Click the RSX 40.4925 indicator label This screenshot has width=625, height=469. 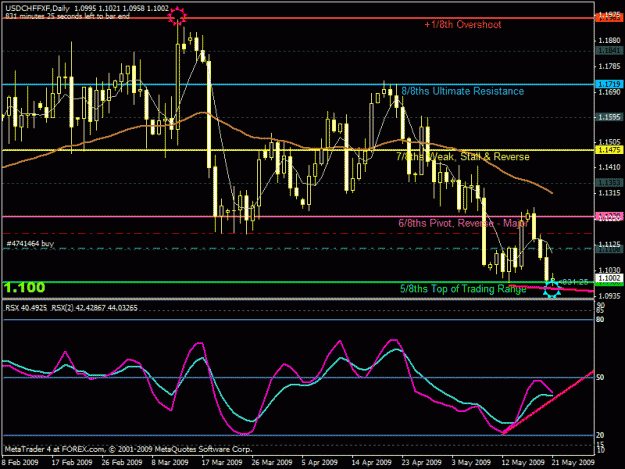click(x=26, y=308)
